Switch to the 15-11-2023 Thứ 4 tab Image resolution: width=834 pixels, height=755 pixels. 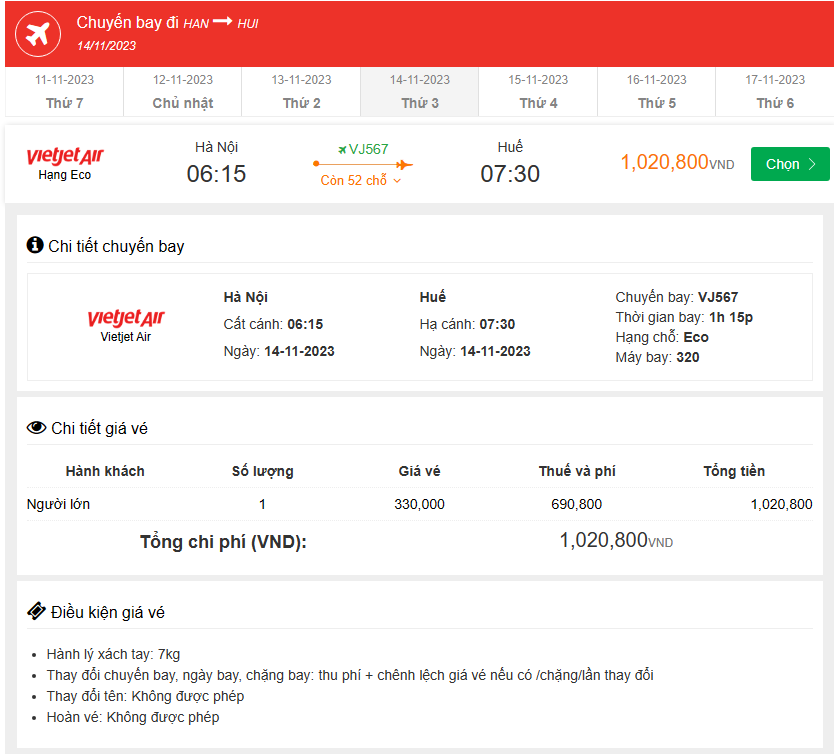pyautogui.click(x=538, y=91)
